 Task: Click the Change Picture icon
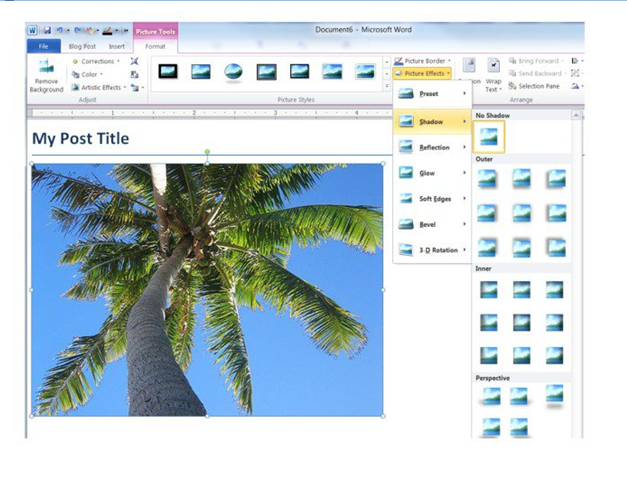(134, 74)
